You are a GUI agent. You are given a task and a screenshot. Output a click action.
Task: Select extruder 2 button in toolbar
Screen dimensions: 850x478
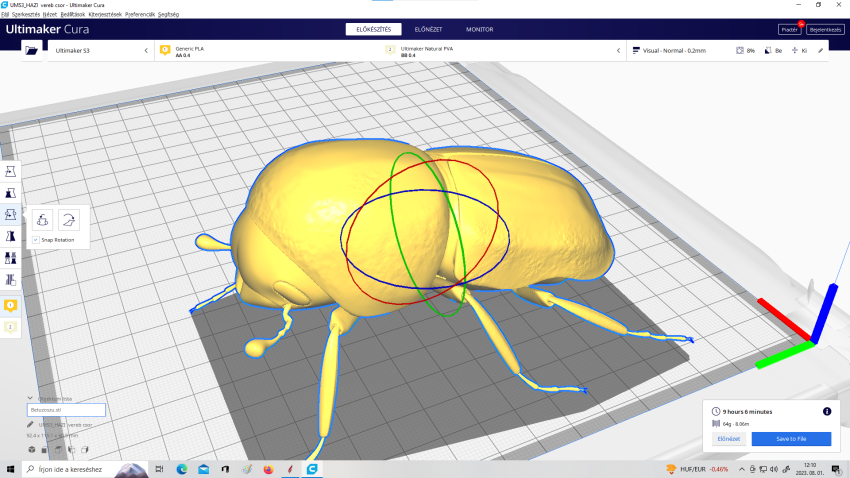tap(11, 326)
